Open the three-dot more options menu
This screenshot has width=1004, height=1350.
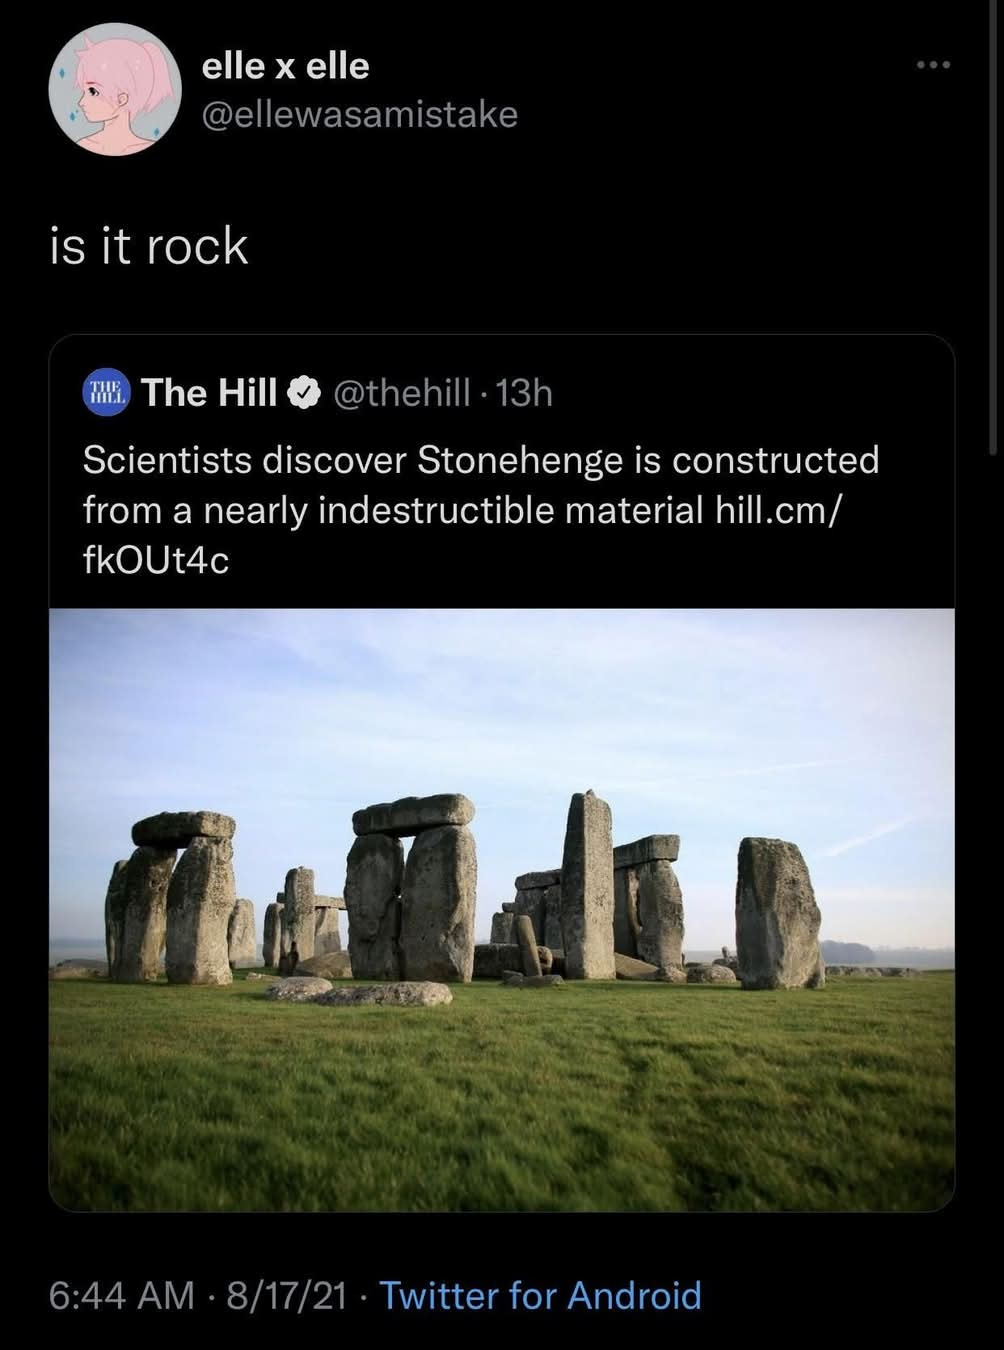(933, 66)
